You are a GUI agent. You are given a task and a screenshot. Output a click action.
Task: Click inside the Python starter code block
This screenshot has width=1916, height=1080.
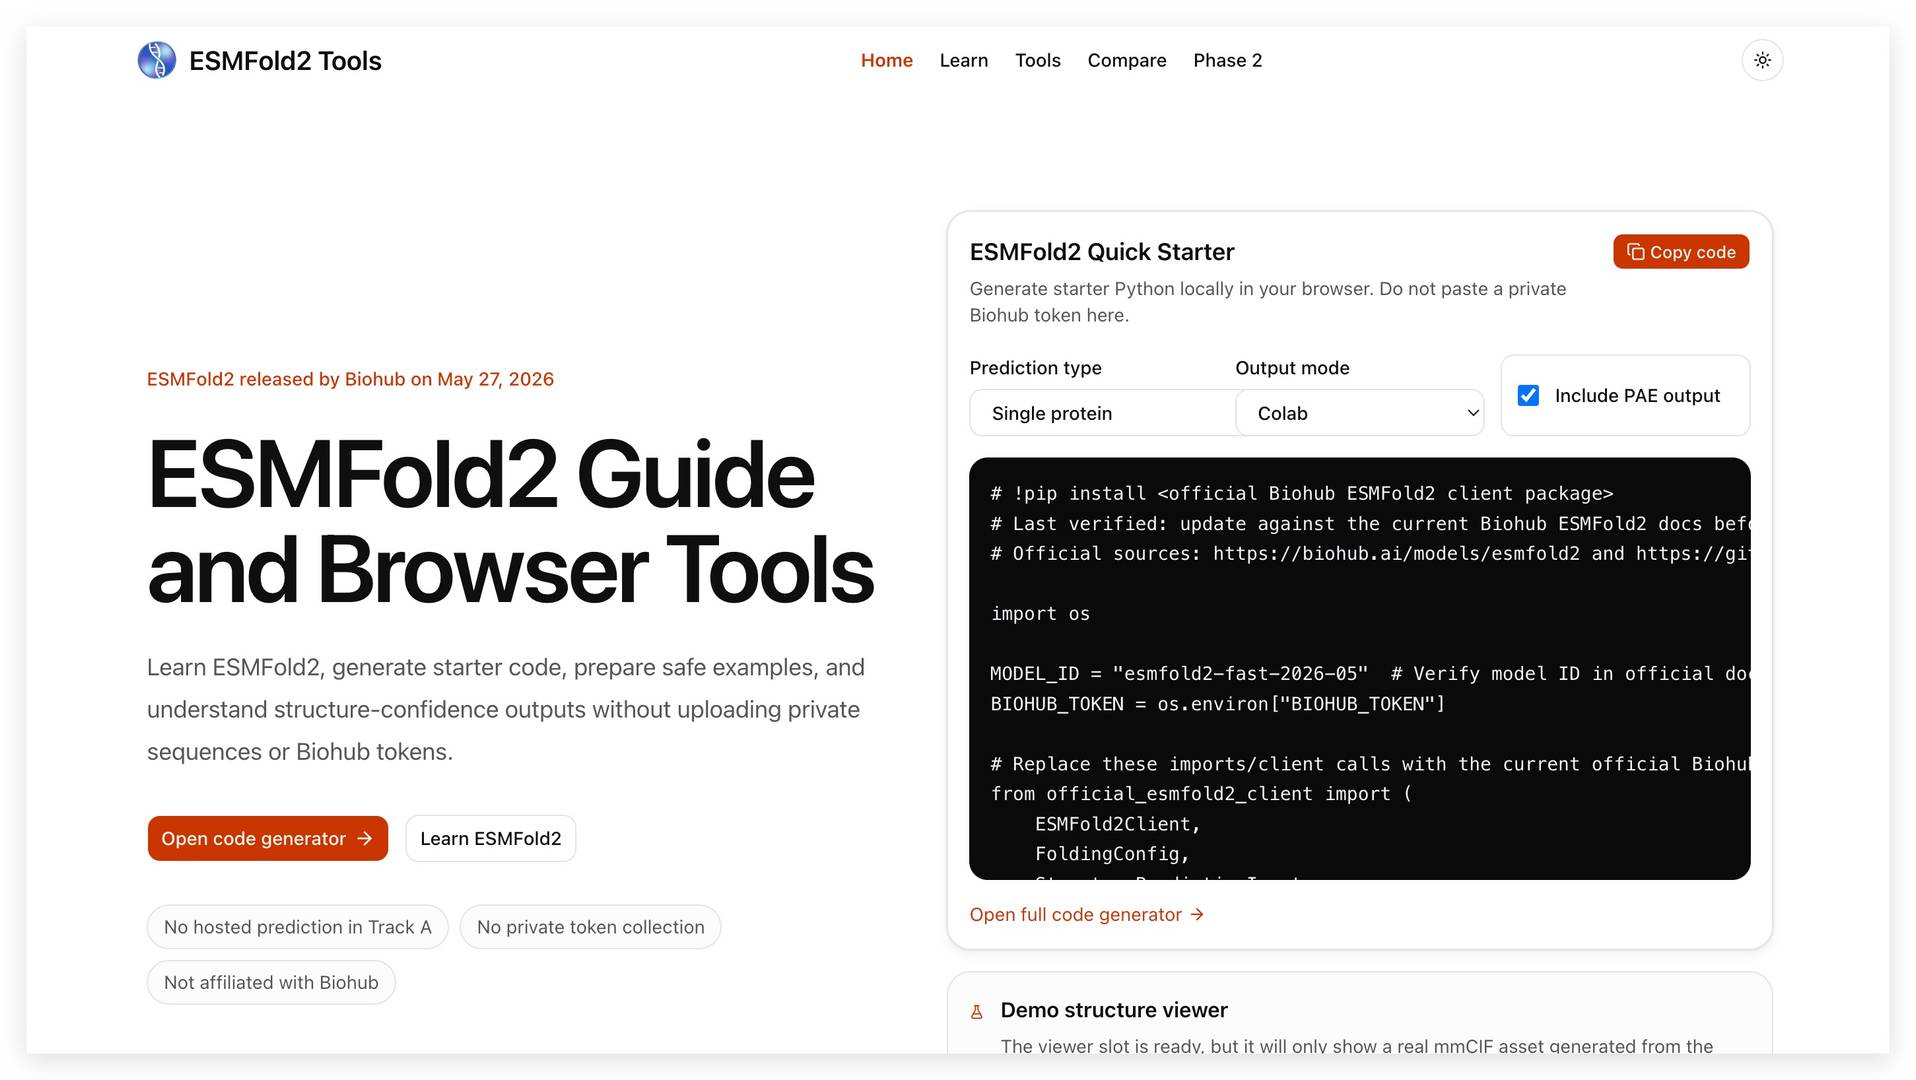click(1359, 668)
